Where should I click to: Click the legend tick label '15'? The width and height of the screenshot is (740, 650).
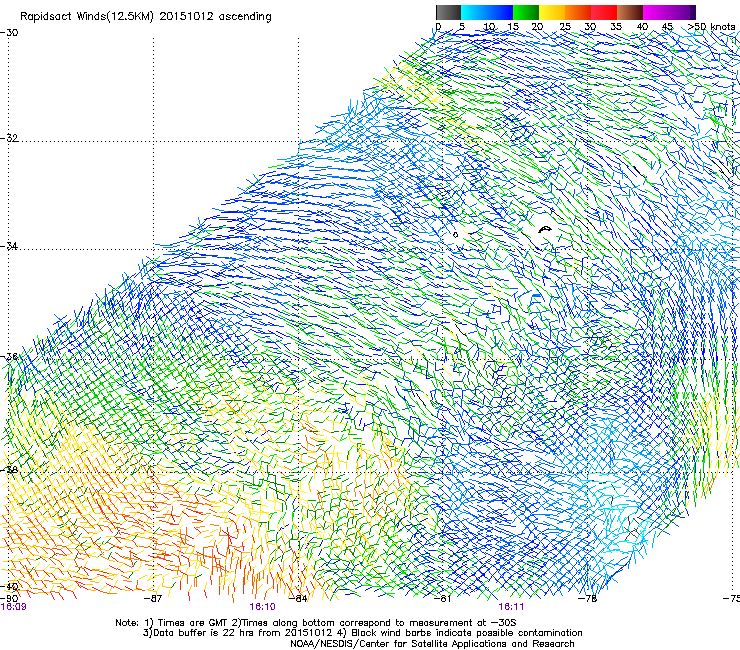(513, 27)
